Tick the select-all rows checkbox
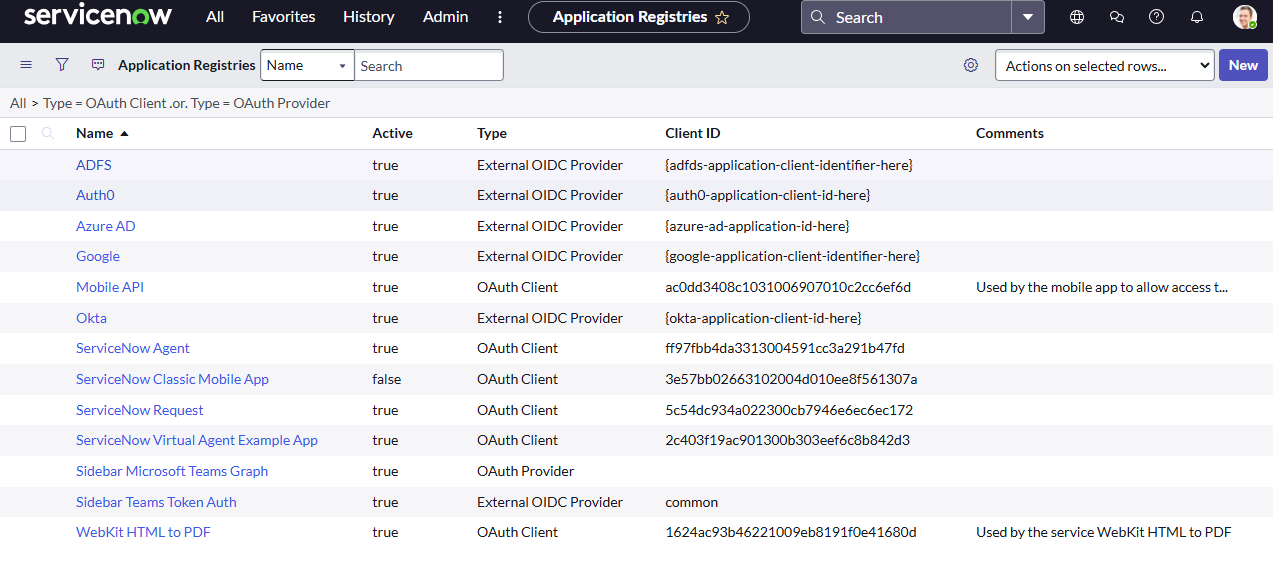 pos(18,133)
